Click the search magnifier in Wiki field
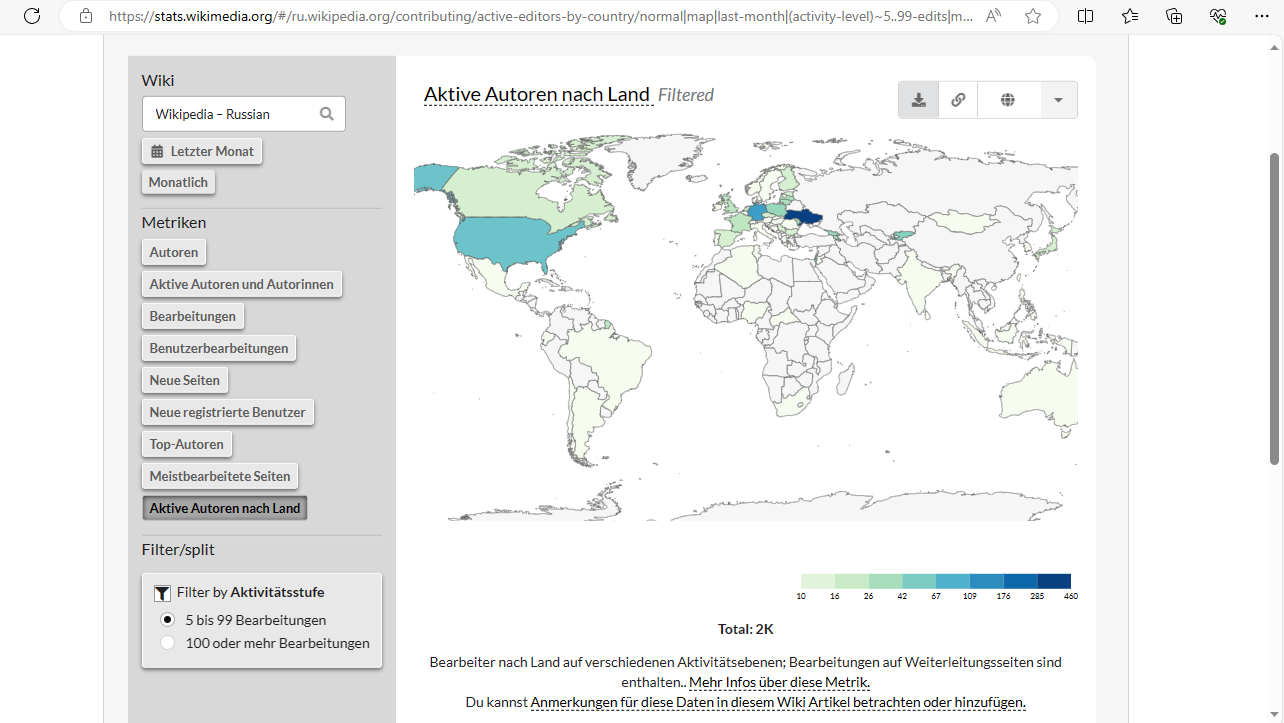The width and height of the screenshot is (1284, 723). click(327, 114)
